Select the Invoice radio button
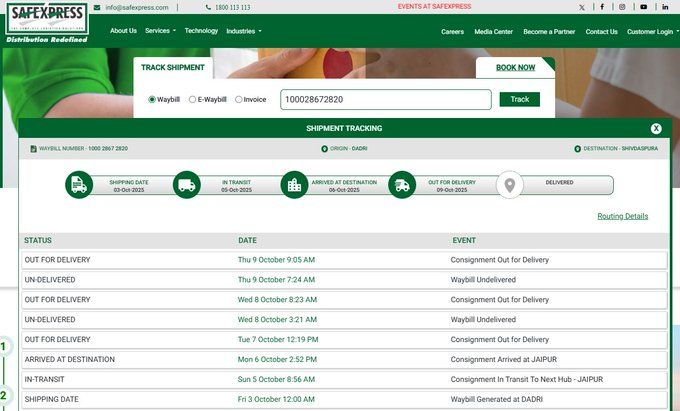Screen dimensions: 680x411 239,99
